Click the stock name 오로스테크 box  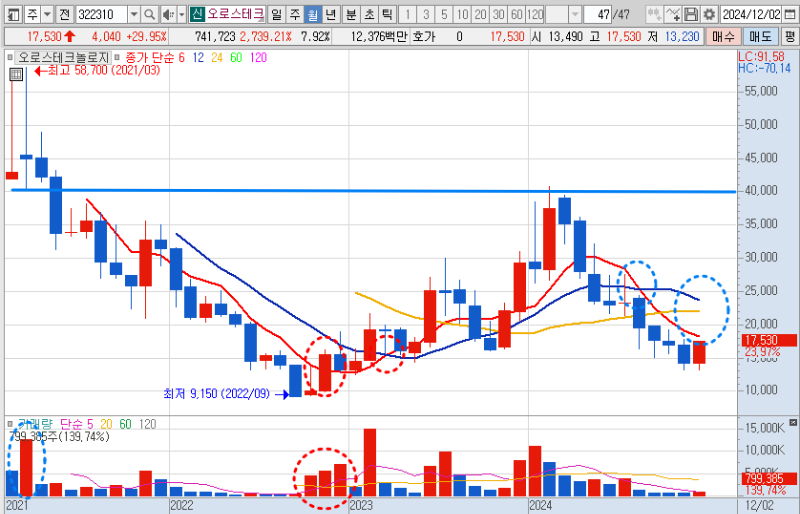point(235,14)
